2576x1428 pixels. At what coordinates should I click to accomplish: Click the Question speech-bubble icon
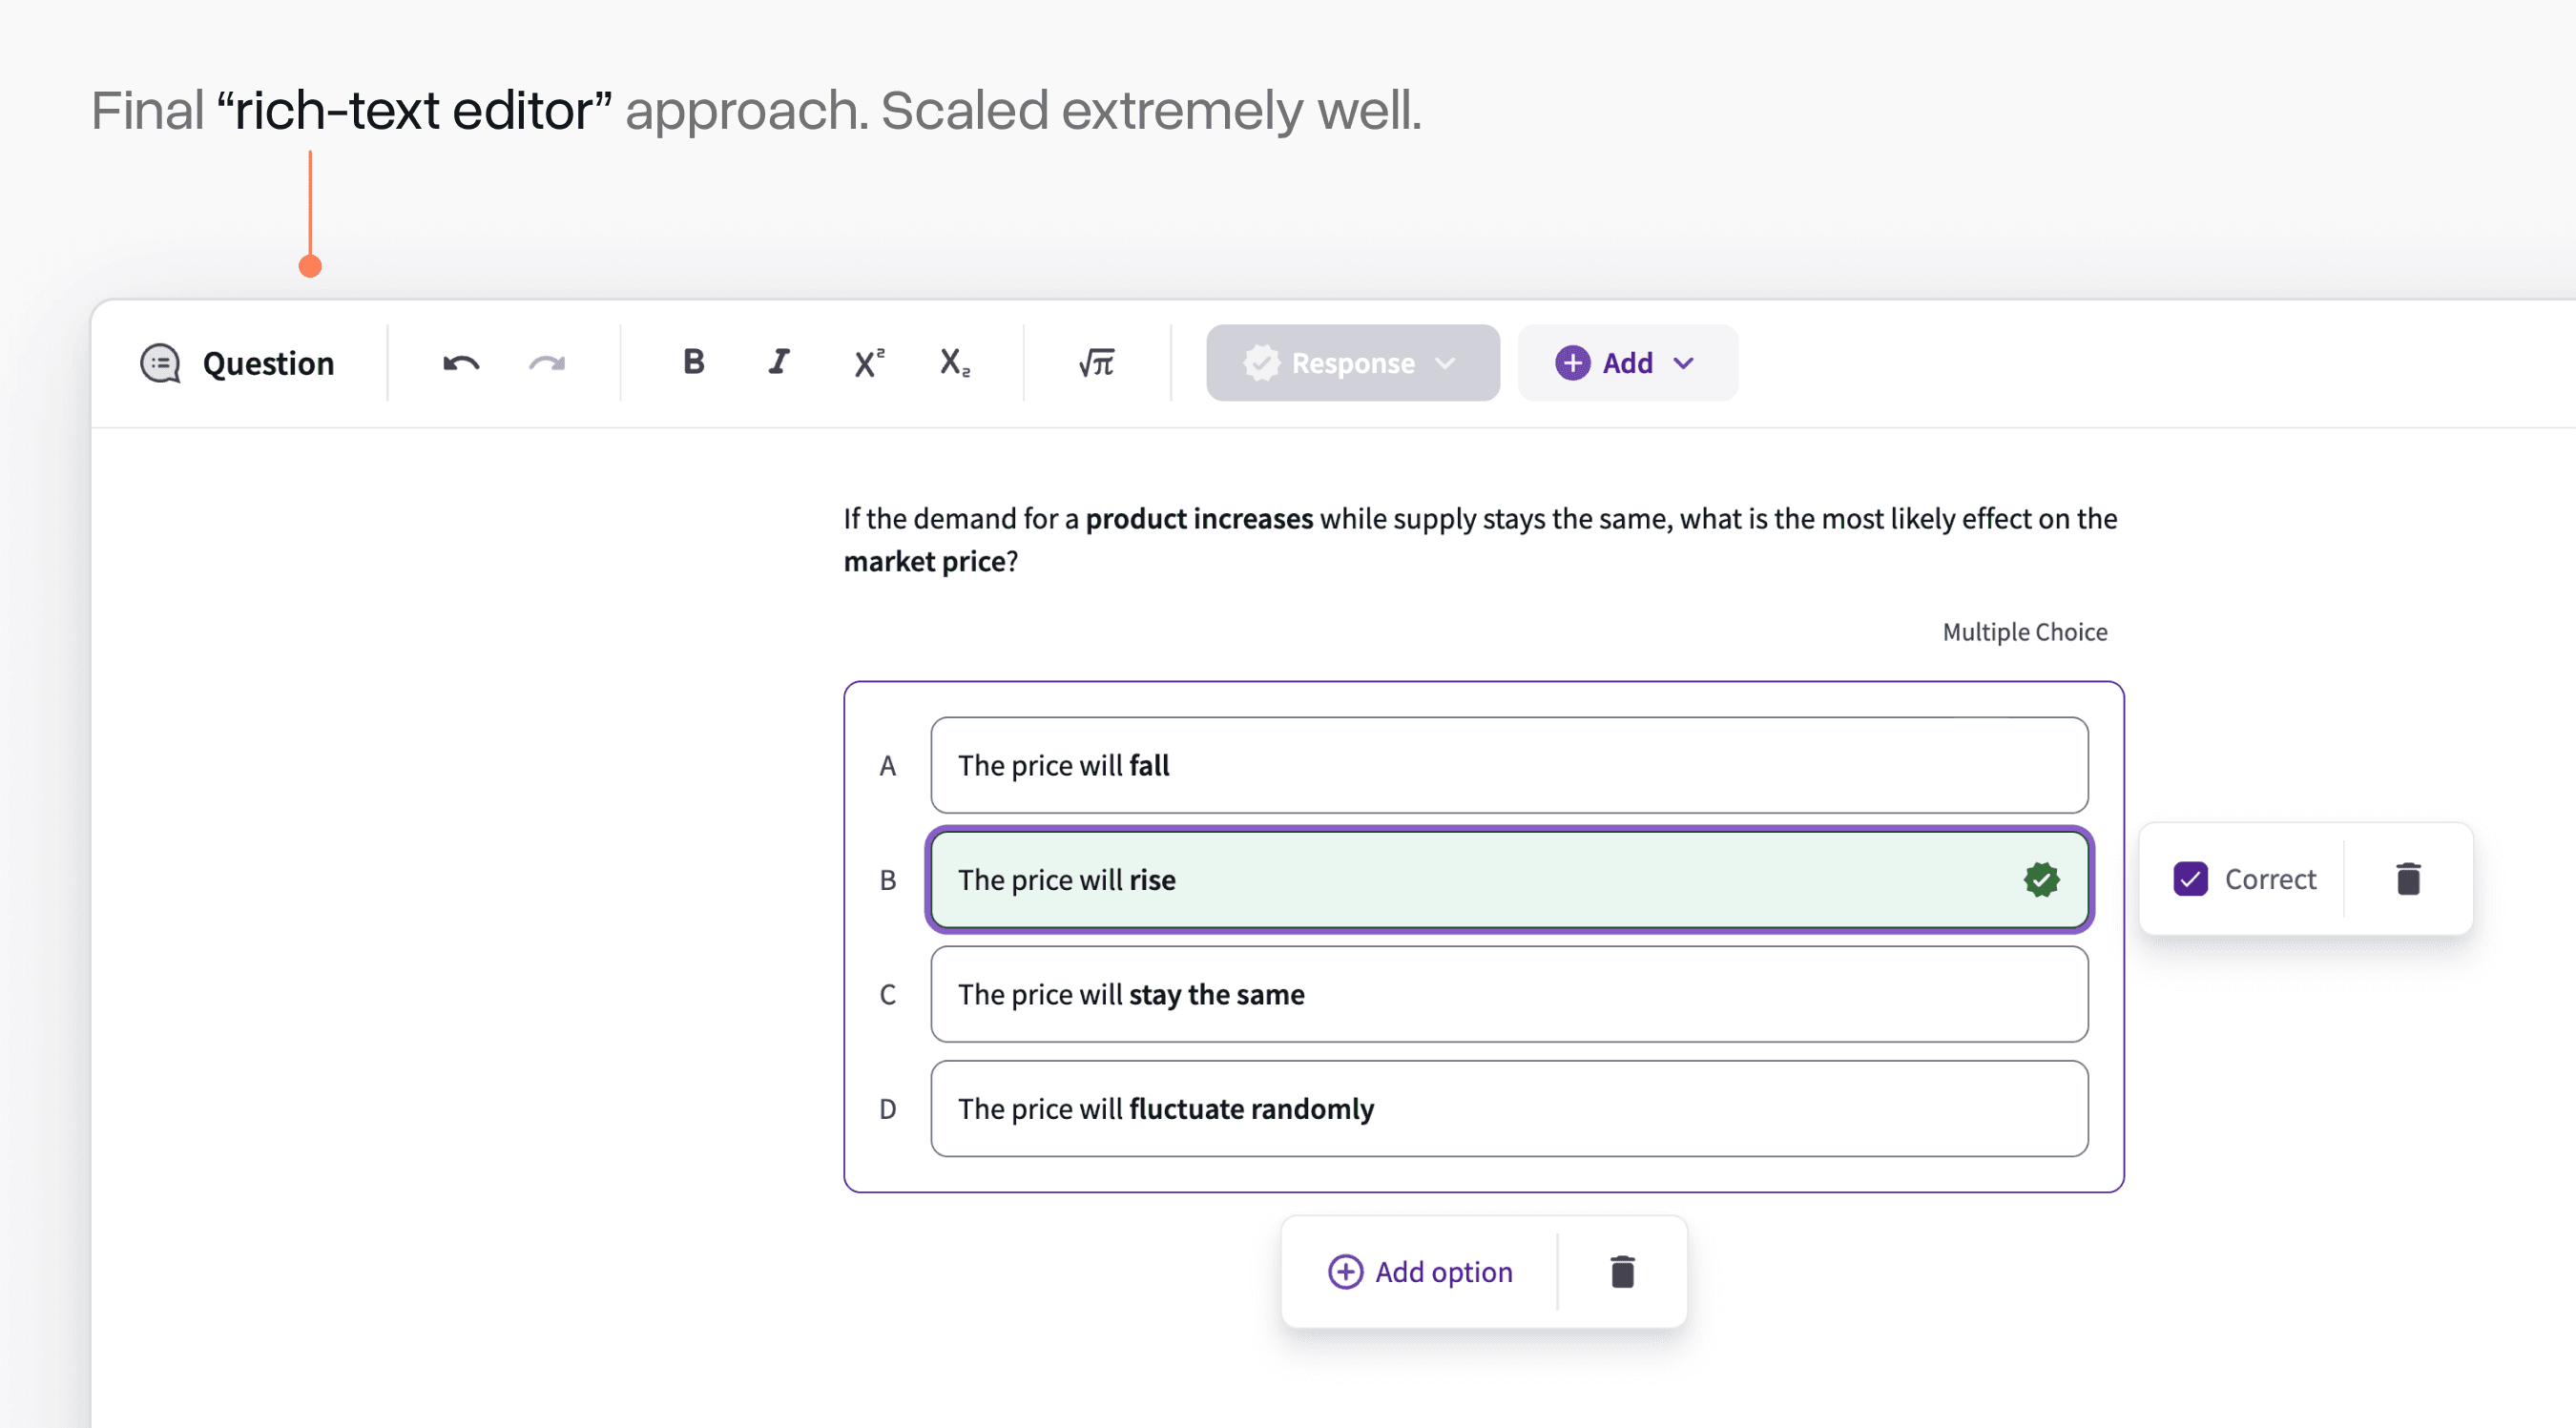[x=160, y=363]
